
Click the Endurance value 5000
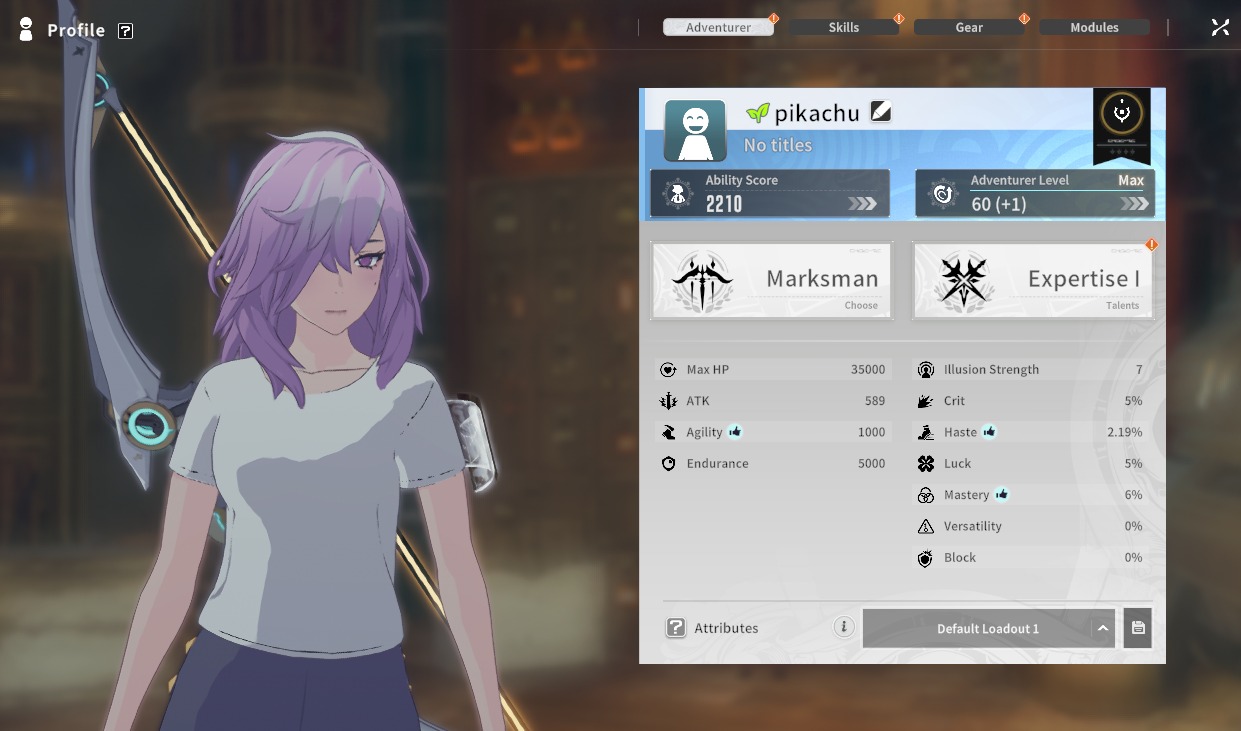point(871,464)
